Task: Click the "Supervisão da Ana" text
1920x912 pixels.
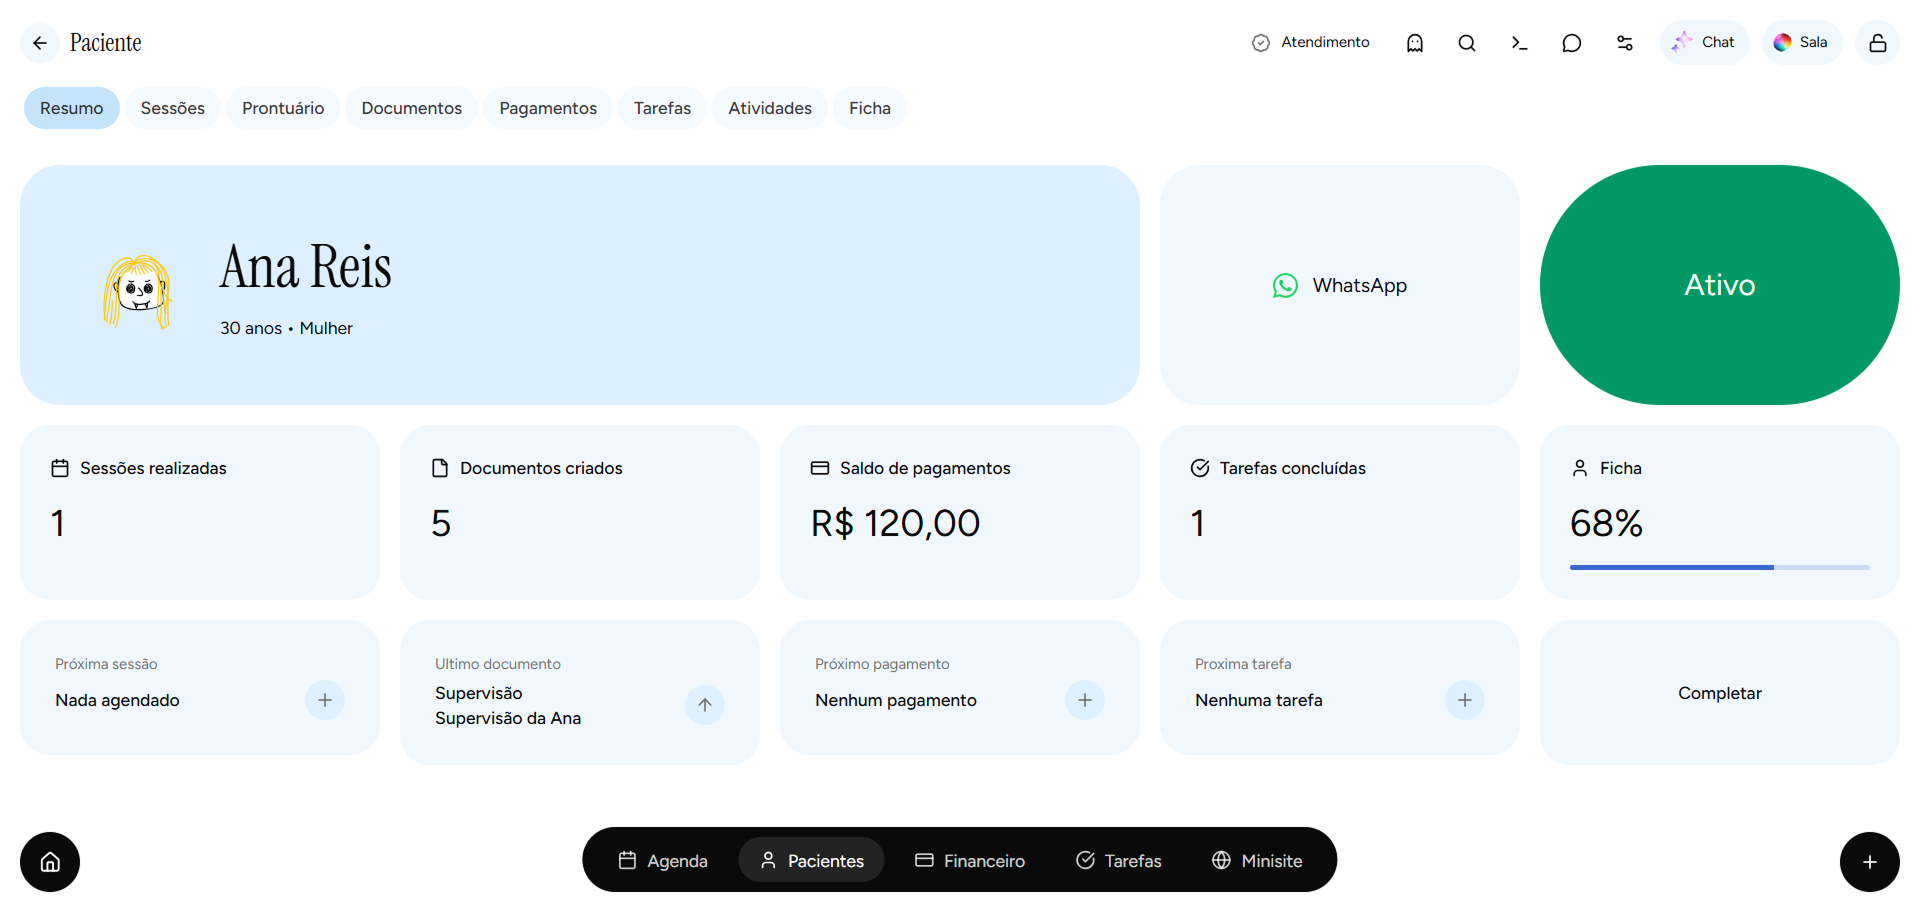Action: coord(508,718)
